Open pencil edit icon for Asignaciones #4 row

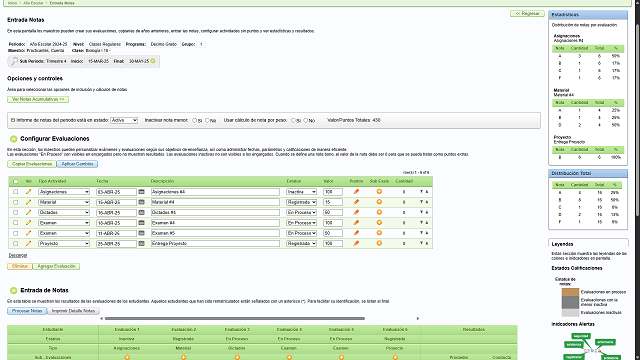click(x=28, y=191)
